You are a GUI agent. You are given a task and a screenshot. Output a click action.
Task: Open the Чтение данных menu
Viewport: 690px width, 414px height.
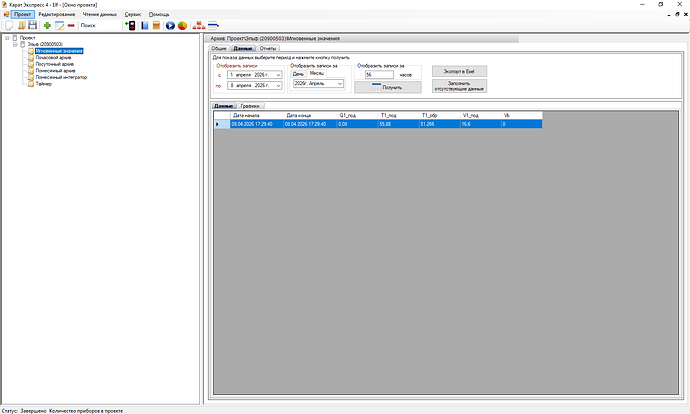click(x=100, y=14)
